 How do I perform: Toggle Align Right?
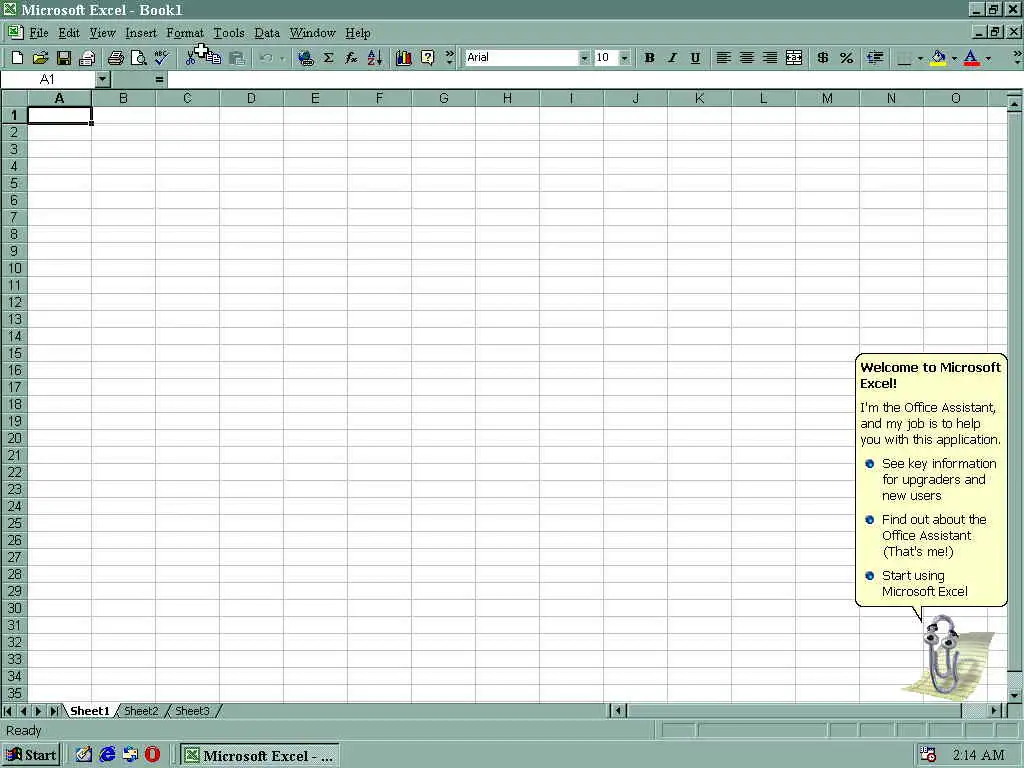[770, 58]
